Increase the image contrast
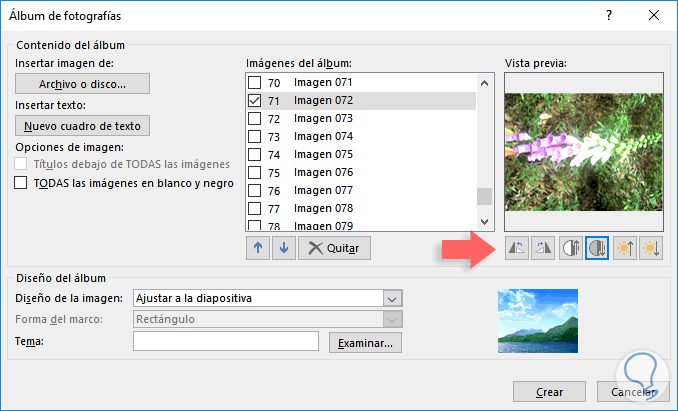The height and width of the screenshot is (411, 678). [x=571, y=248]
